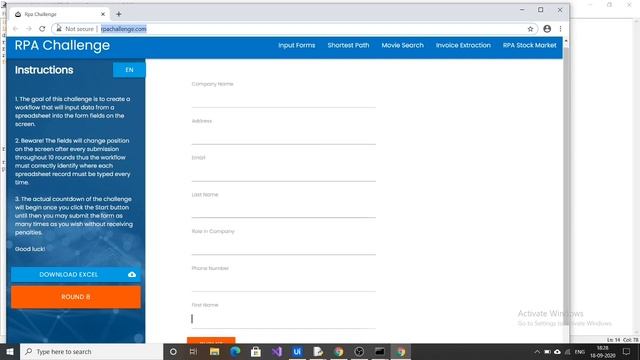The height and width of the screenshot is (360, 640).
Task: Switch to active Chrome taskbar window
Action: tap(400, 351)
